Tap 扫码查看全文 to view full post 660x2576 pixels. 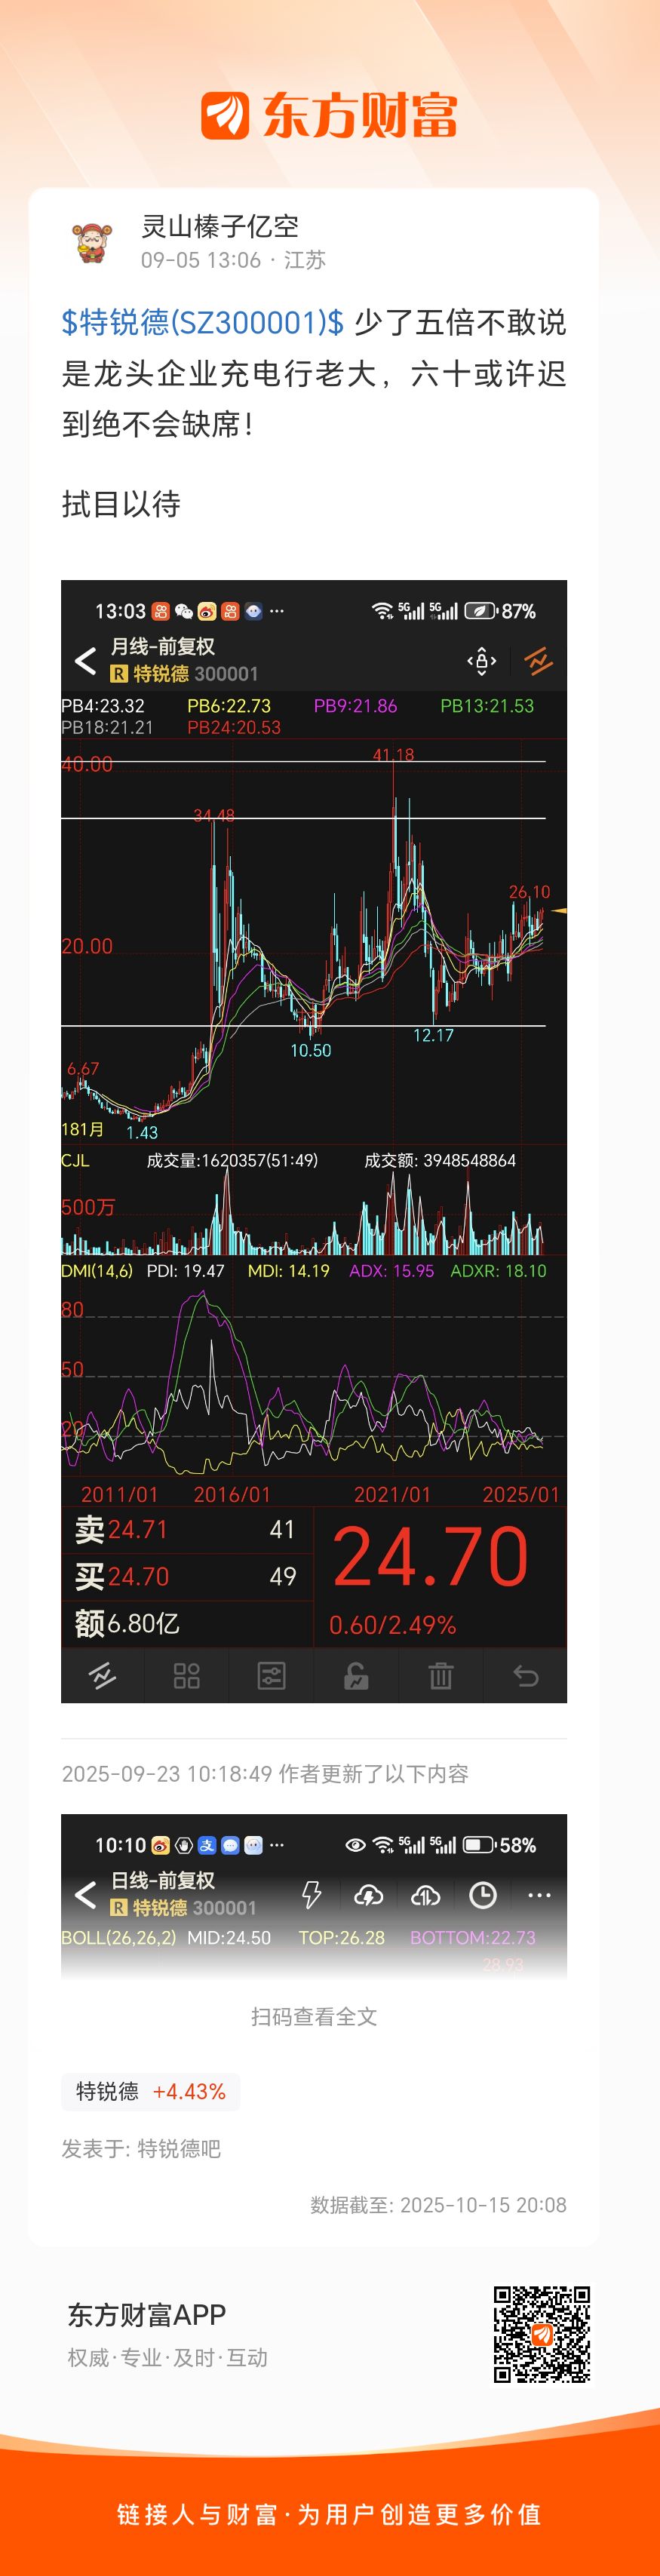tap(314, 2016)
